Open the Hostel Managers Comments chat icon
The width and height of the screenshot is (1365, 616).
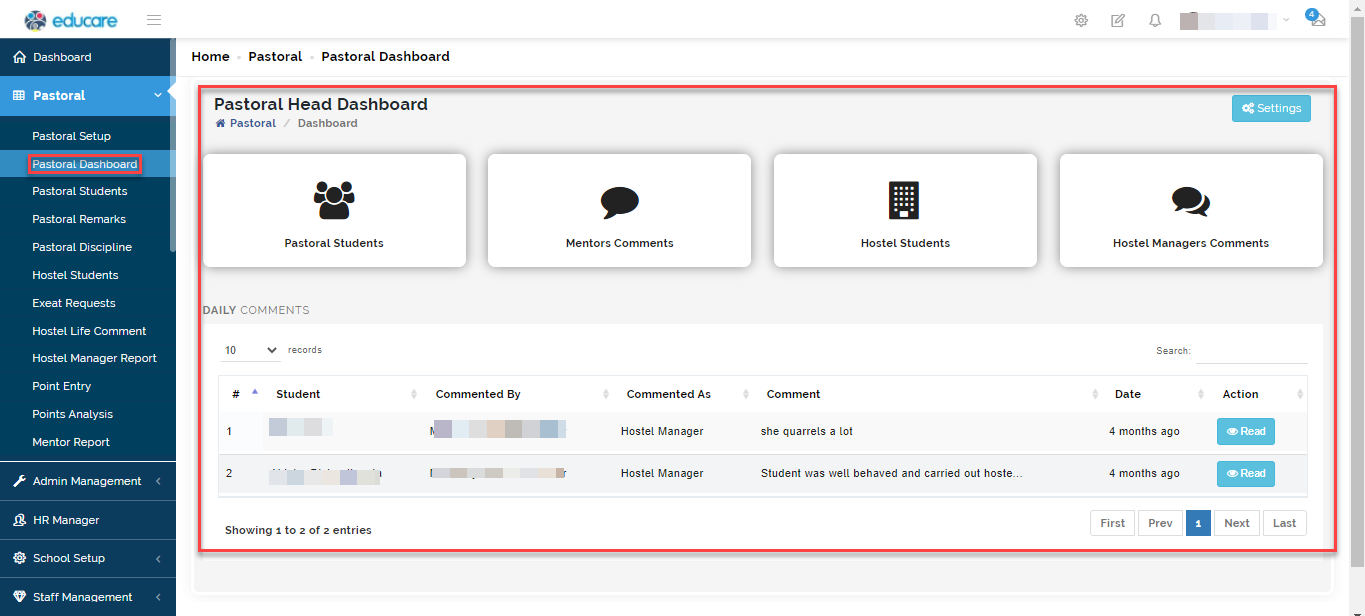pyautogui.click(x=1190, y=202)
